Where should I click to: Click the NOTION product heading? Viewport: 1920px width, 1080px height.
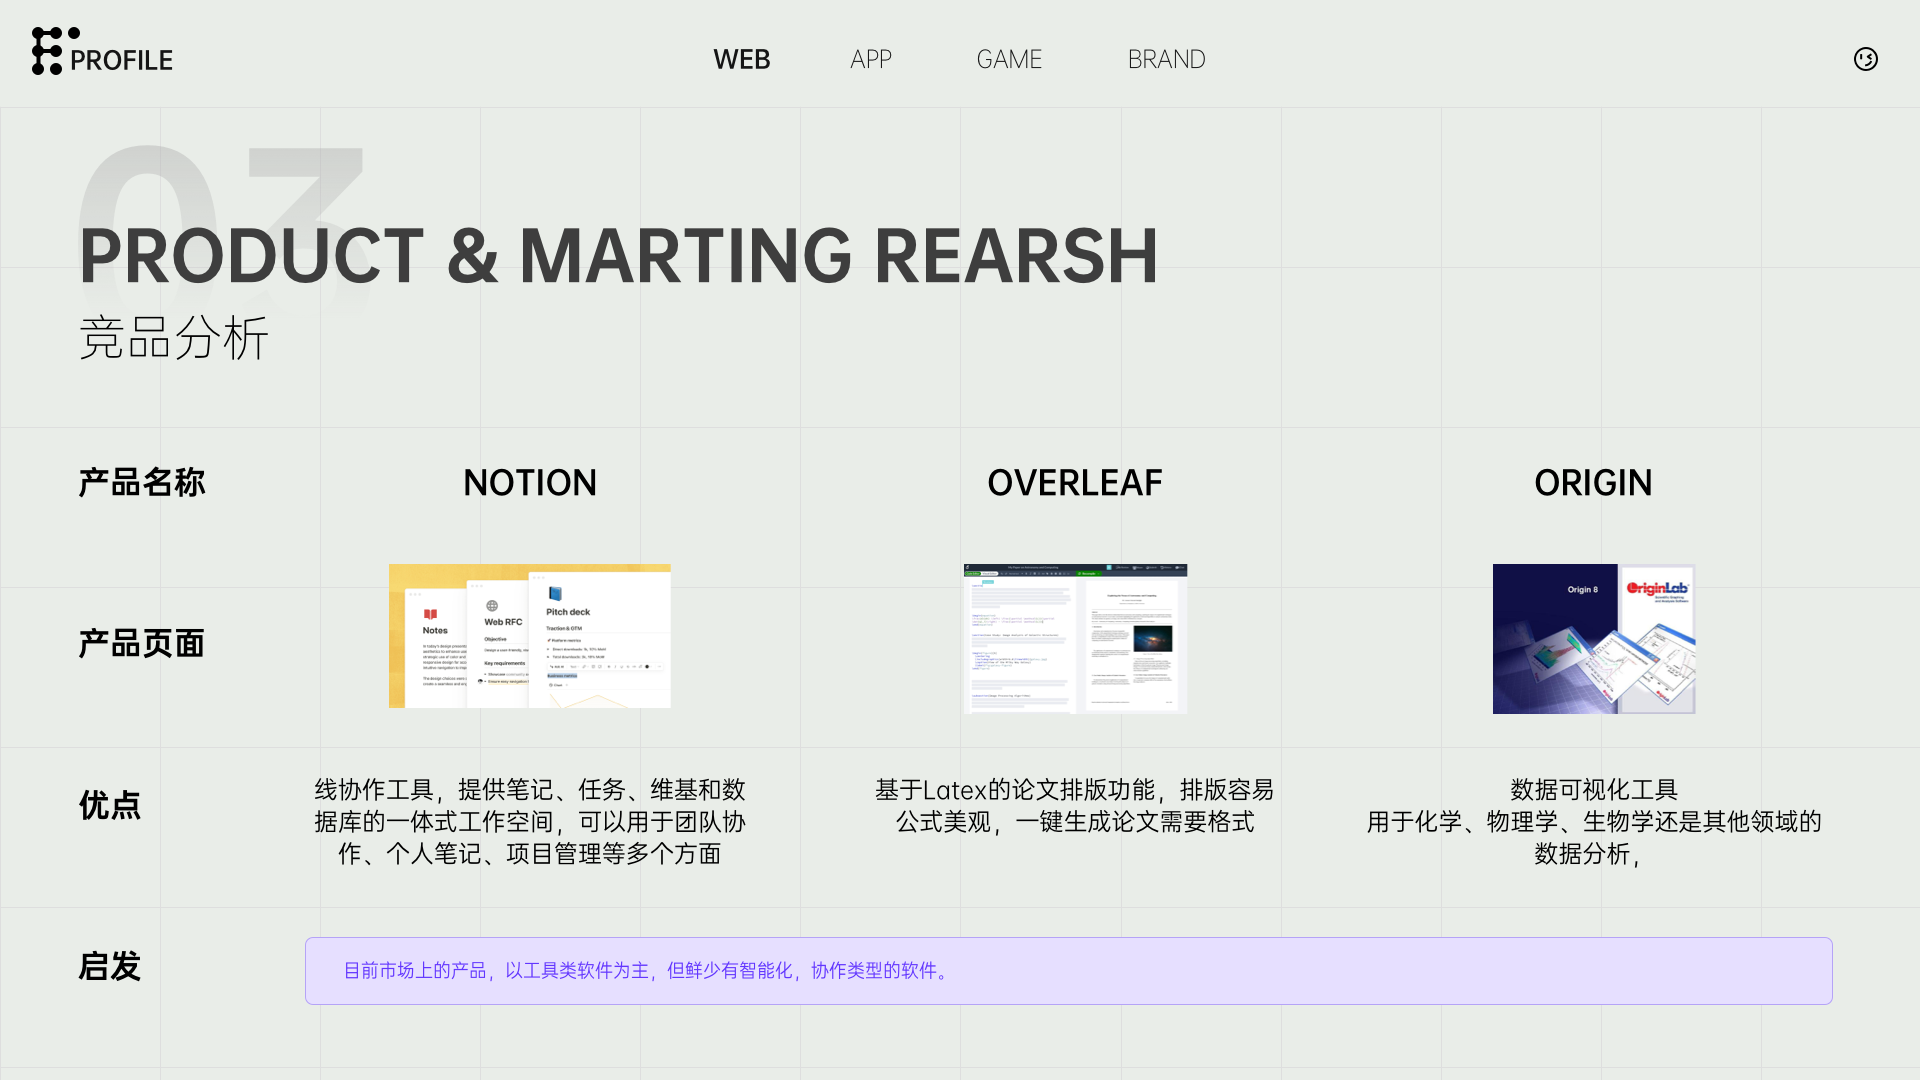point(529,483)
